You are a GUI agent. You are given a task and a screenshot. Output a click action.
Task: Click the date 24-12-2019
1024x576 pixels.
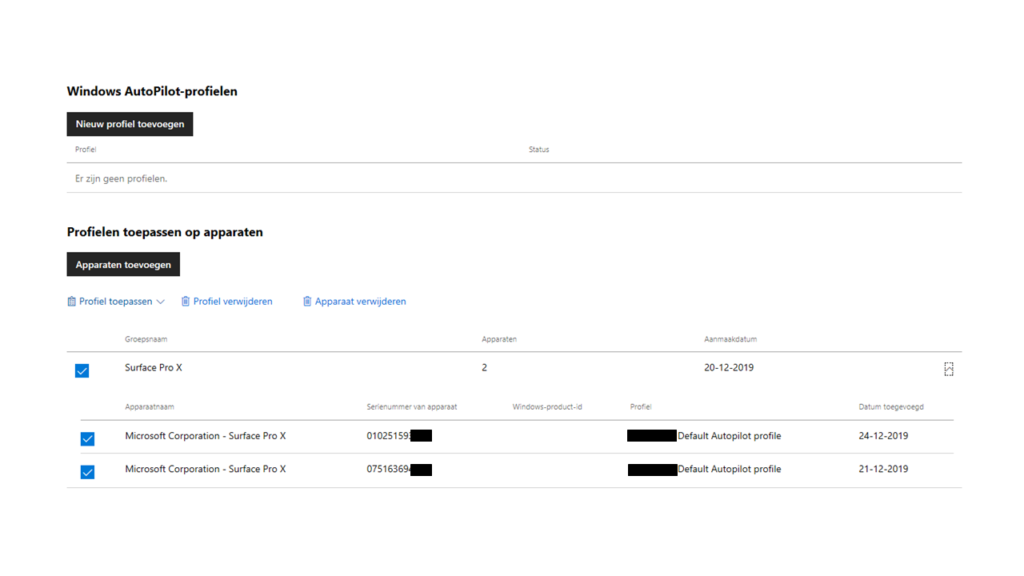[x=883, y=436]
